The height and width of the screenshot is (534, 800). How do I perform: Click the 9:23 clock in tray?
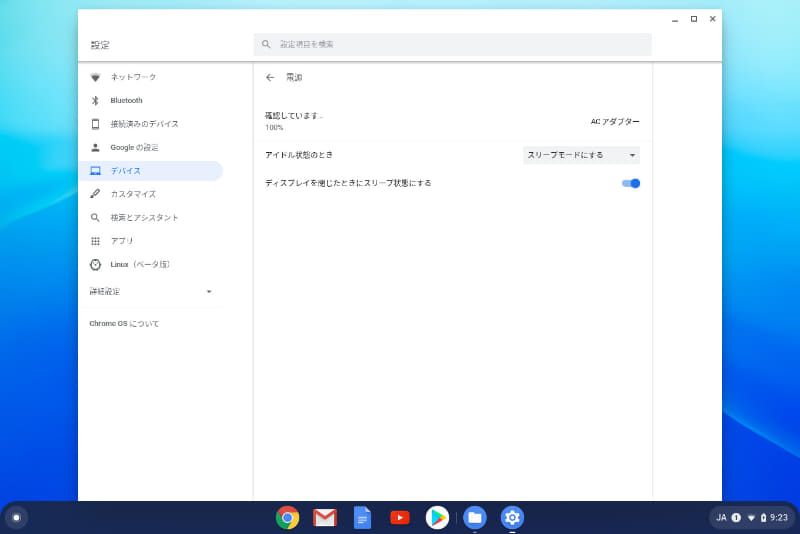[x=779, y=518]
